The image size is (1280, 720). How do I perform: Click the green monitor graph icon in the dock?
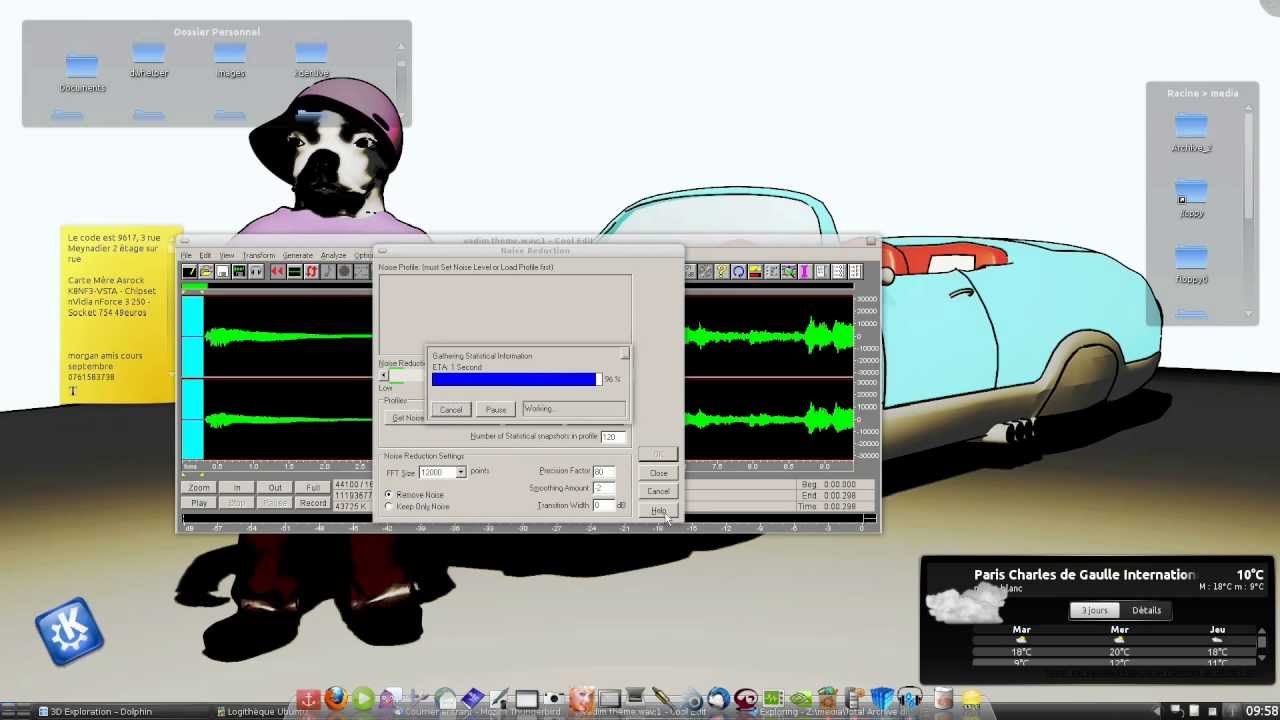click(772, 699)
